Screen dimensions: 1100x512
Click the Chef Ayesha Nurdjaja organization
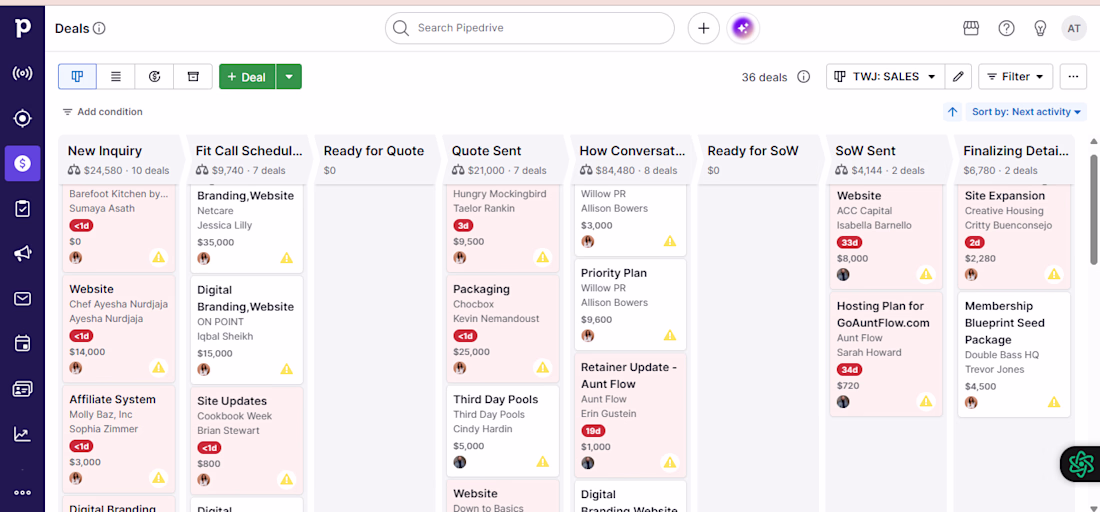tap(118, 304)
